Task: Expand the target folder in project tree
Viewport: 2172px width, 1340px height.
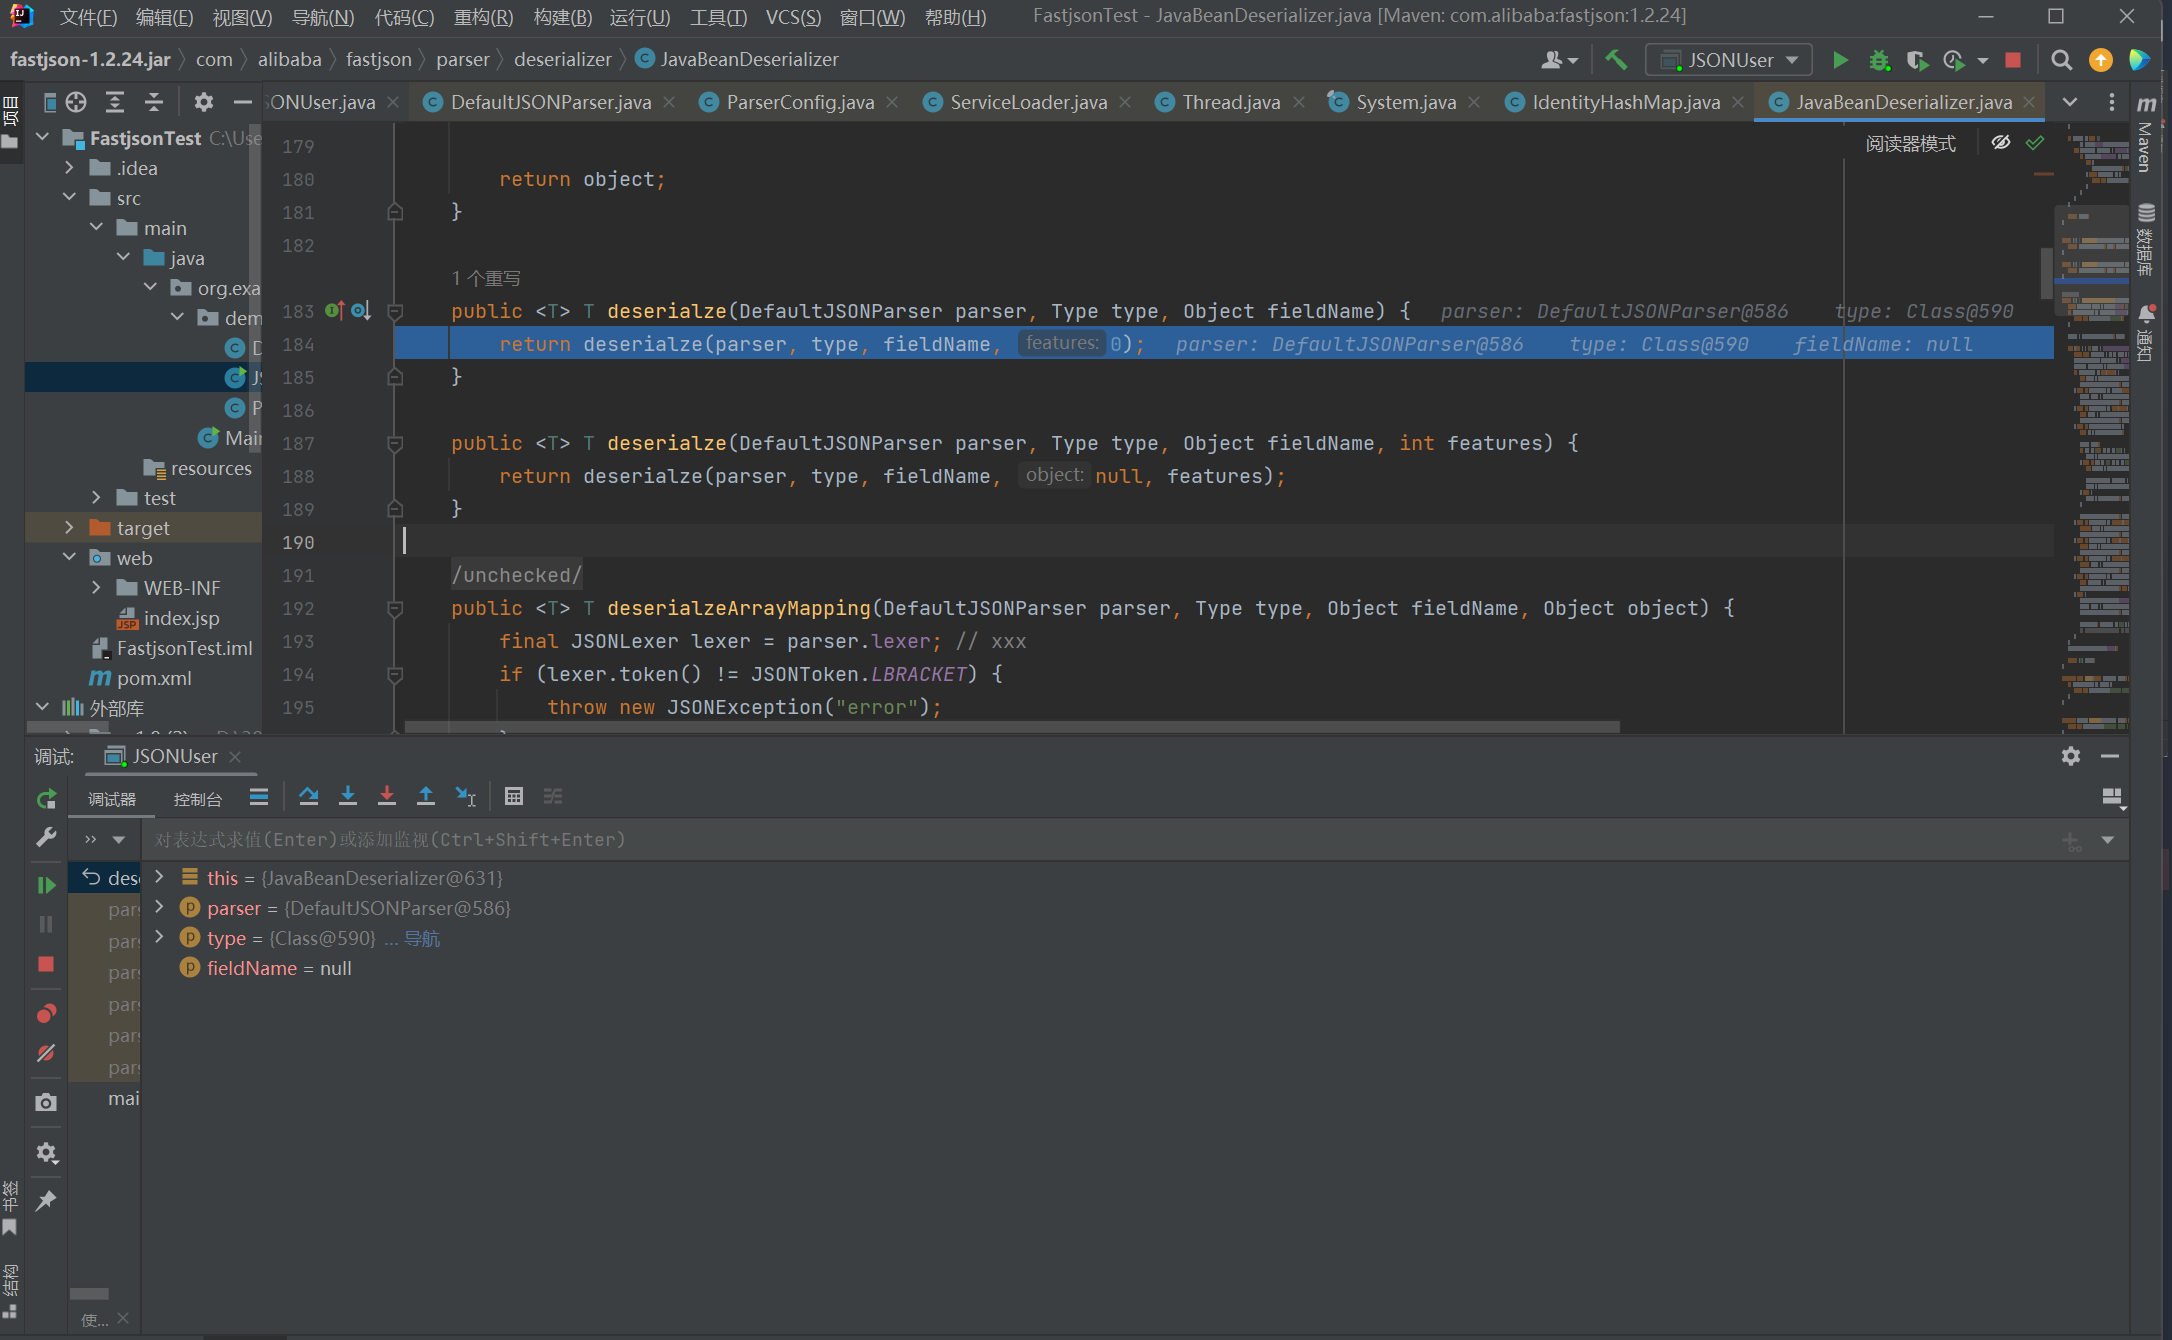Action: point(70,527)
